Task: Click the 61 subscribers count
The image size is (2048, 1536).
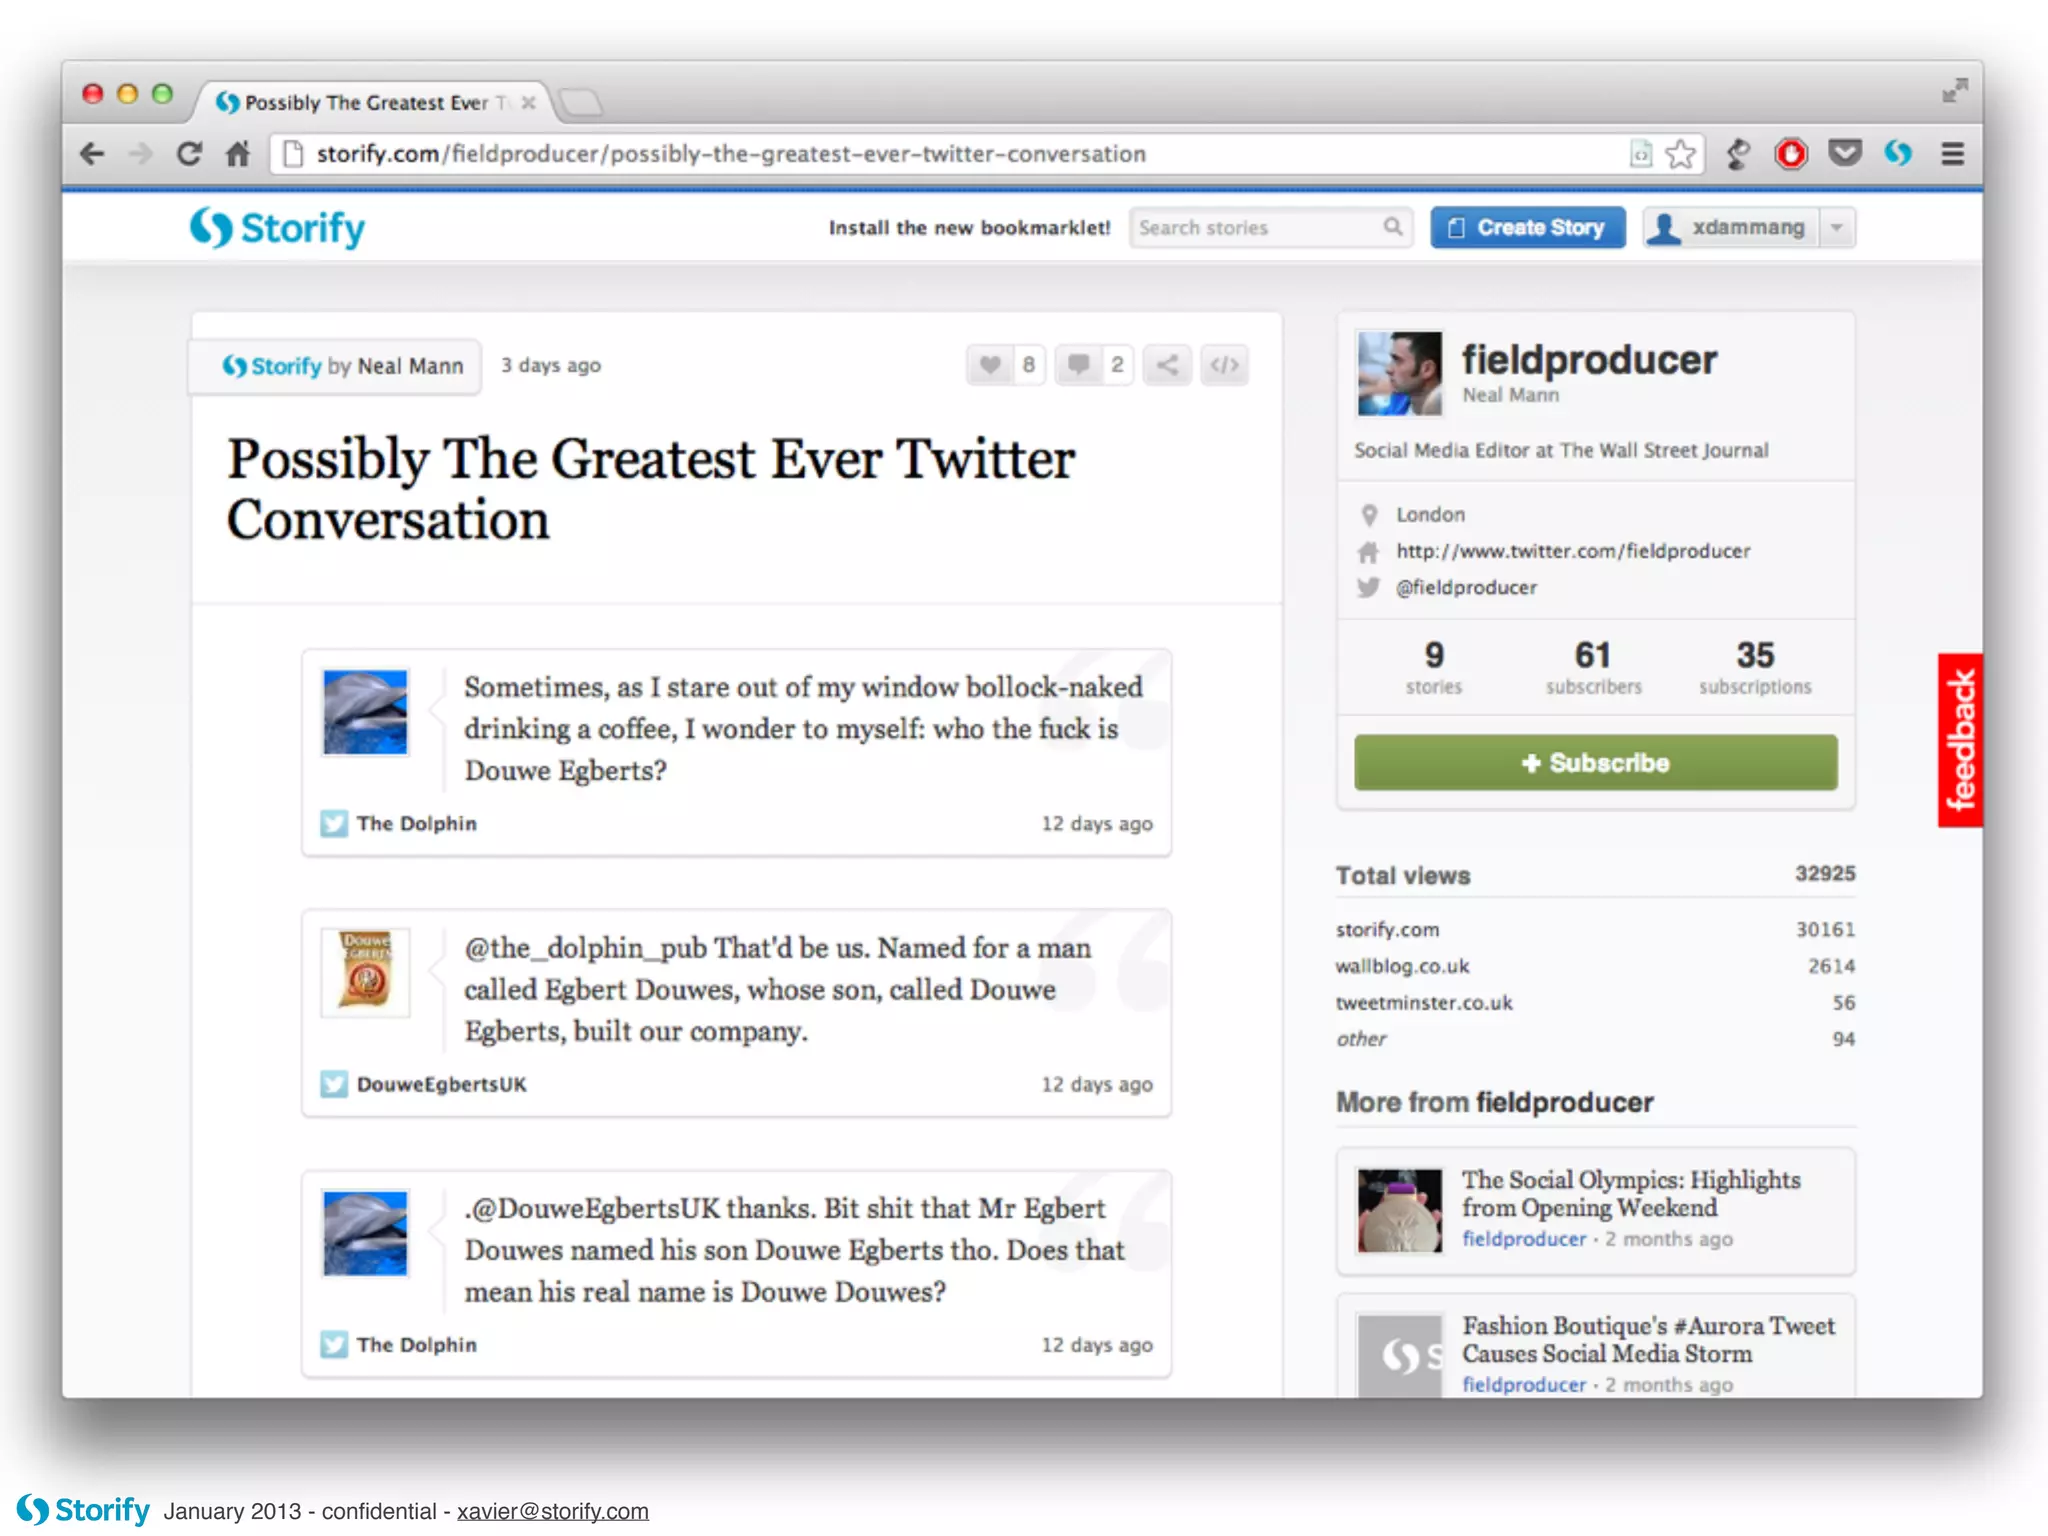Action: 1593,667
